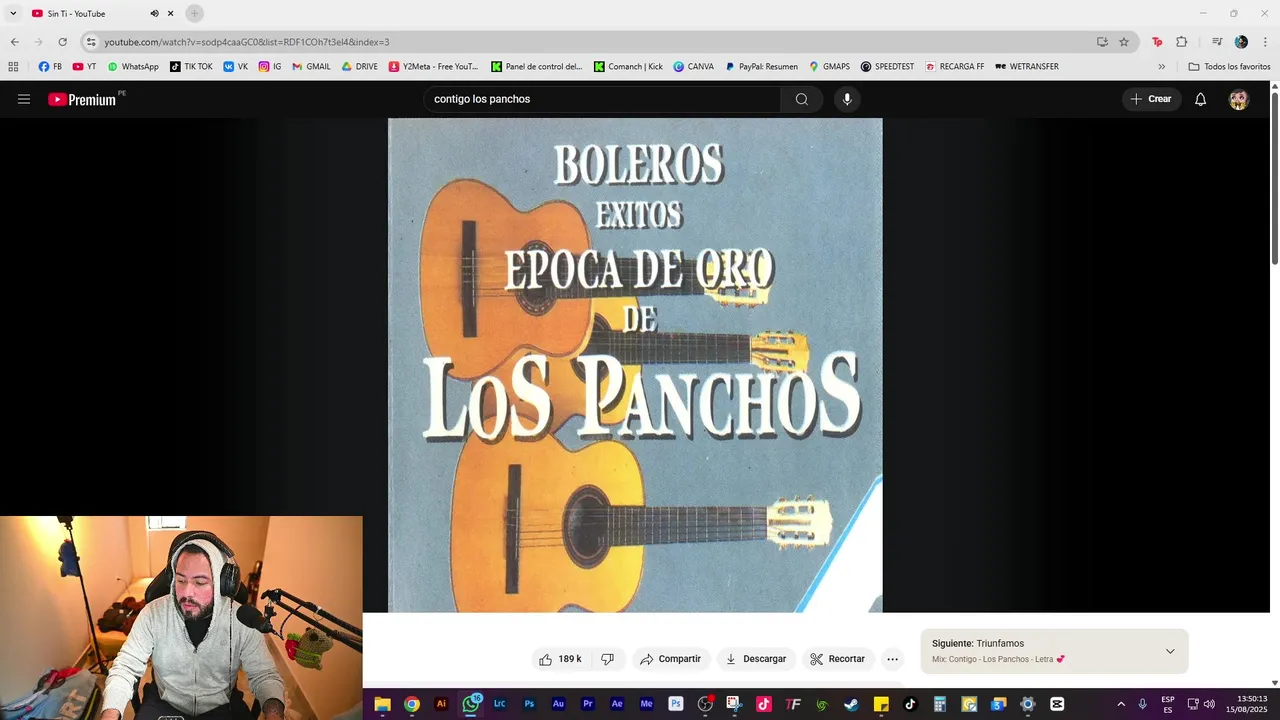Open the VK bookmark
The height and width of the screenshot is (720, 1280).
pos(236,67)
